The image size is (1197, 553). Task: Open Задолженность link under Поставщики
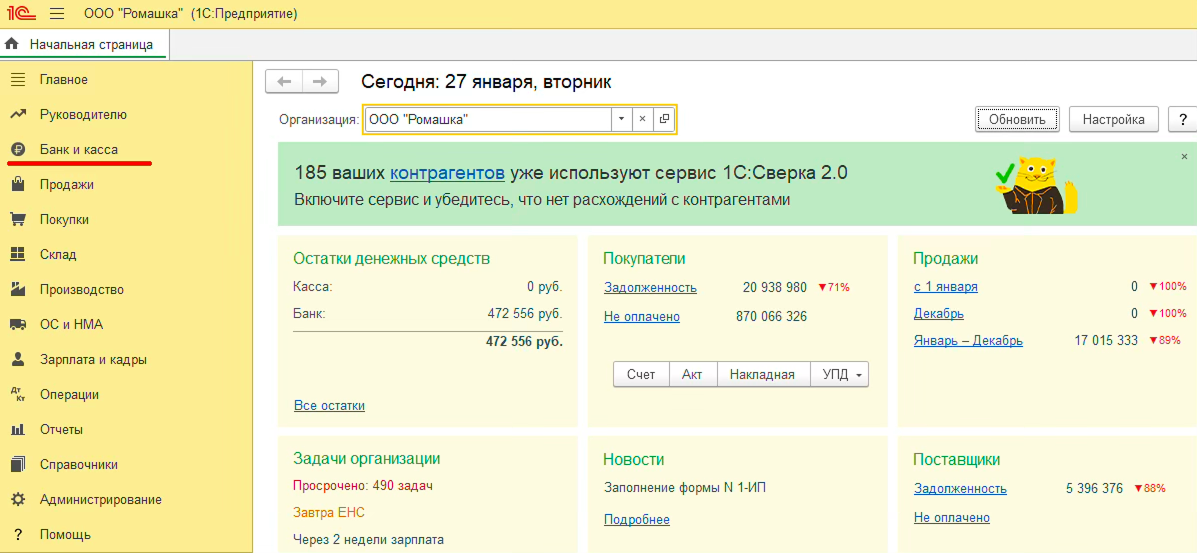[x=960, y=489]
